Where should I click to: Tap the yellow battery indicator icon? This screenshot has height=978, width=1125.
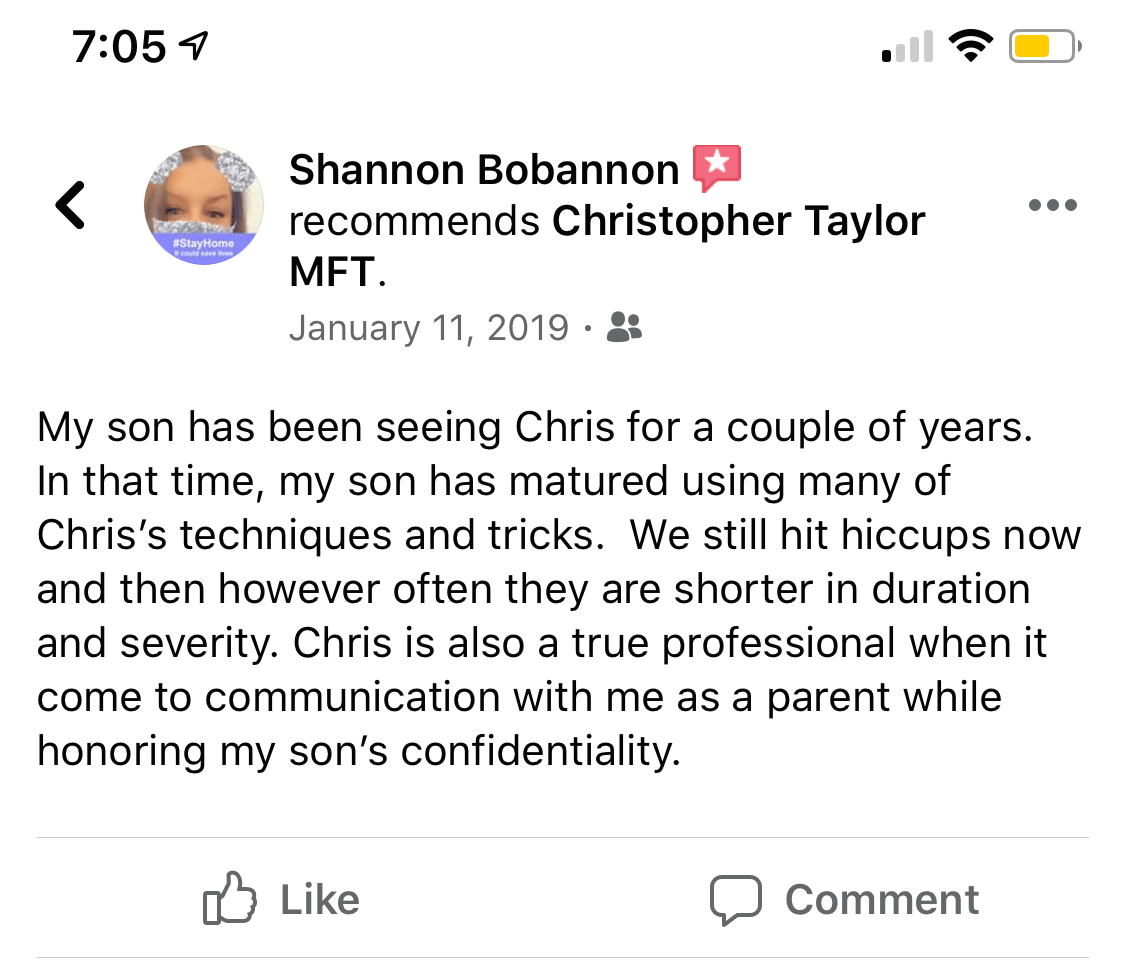1045,47
